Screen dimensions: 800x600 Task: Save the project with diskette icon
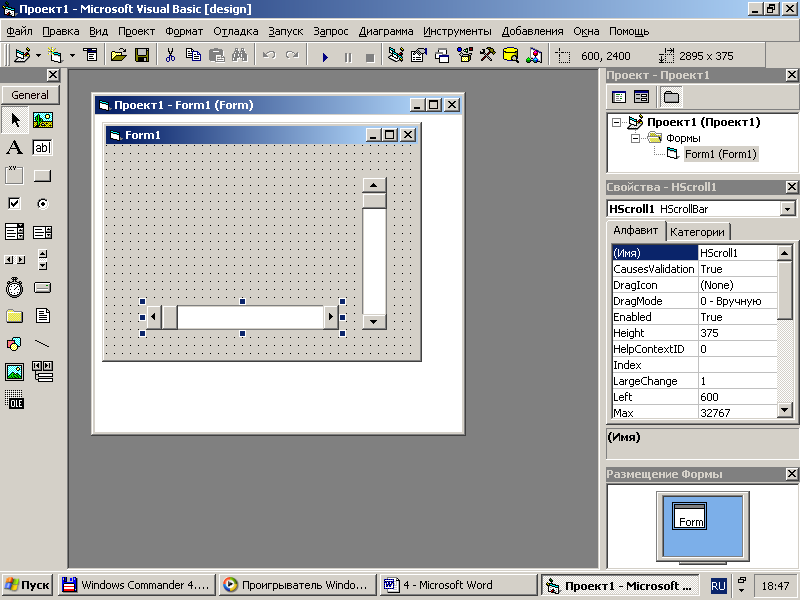point(142,55)
